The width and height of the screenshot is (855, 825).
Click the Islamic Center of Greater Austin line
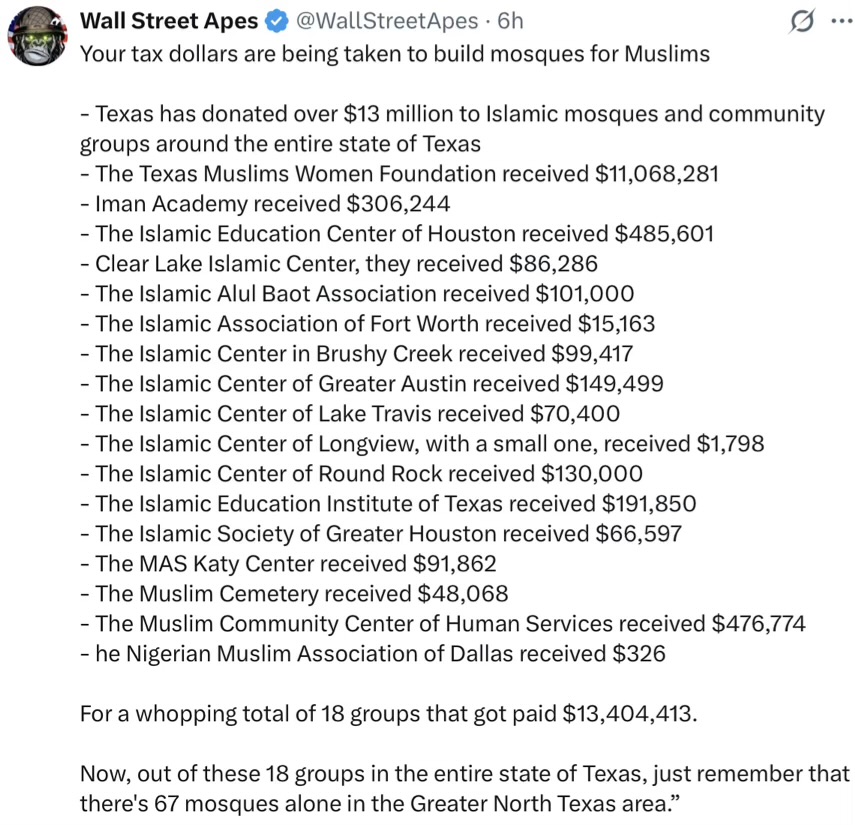371,384
